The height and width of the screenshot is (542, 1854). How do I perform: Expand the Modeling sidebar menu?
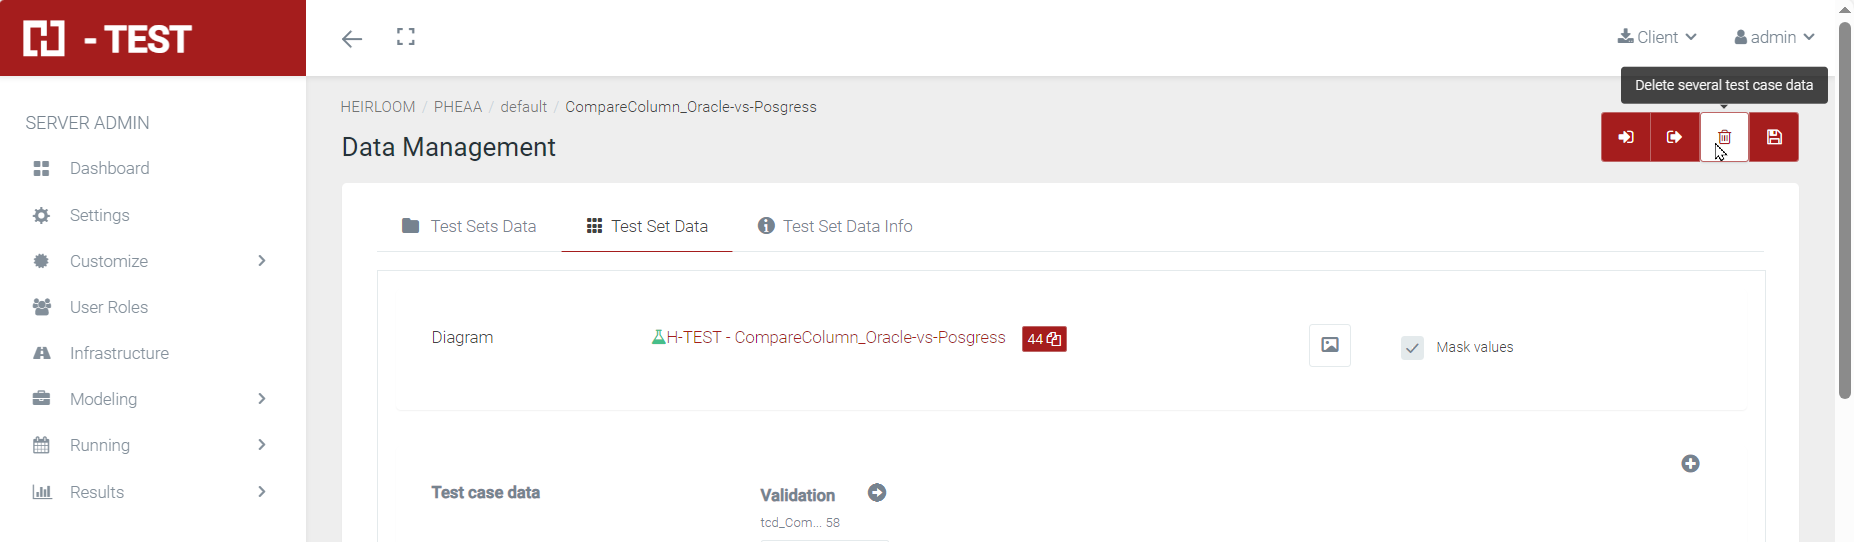(x=150, y=399)
